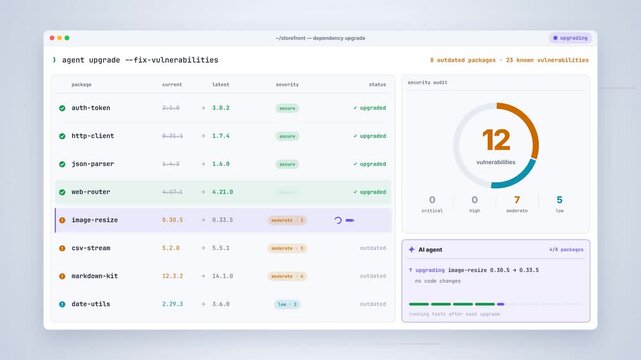Click the critical count 0
The height and width of the screenshot is (360, 641).
(x=432, y=200)
